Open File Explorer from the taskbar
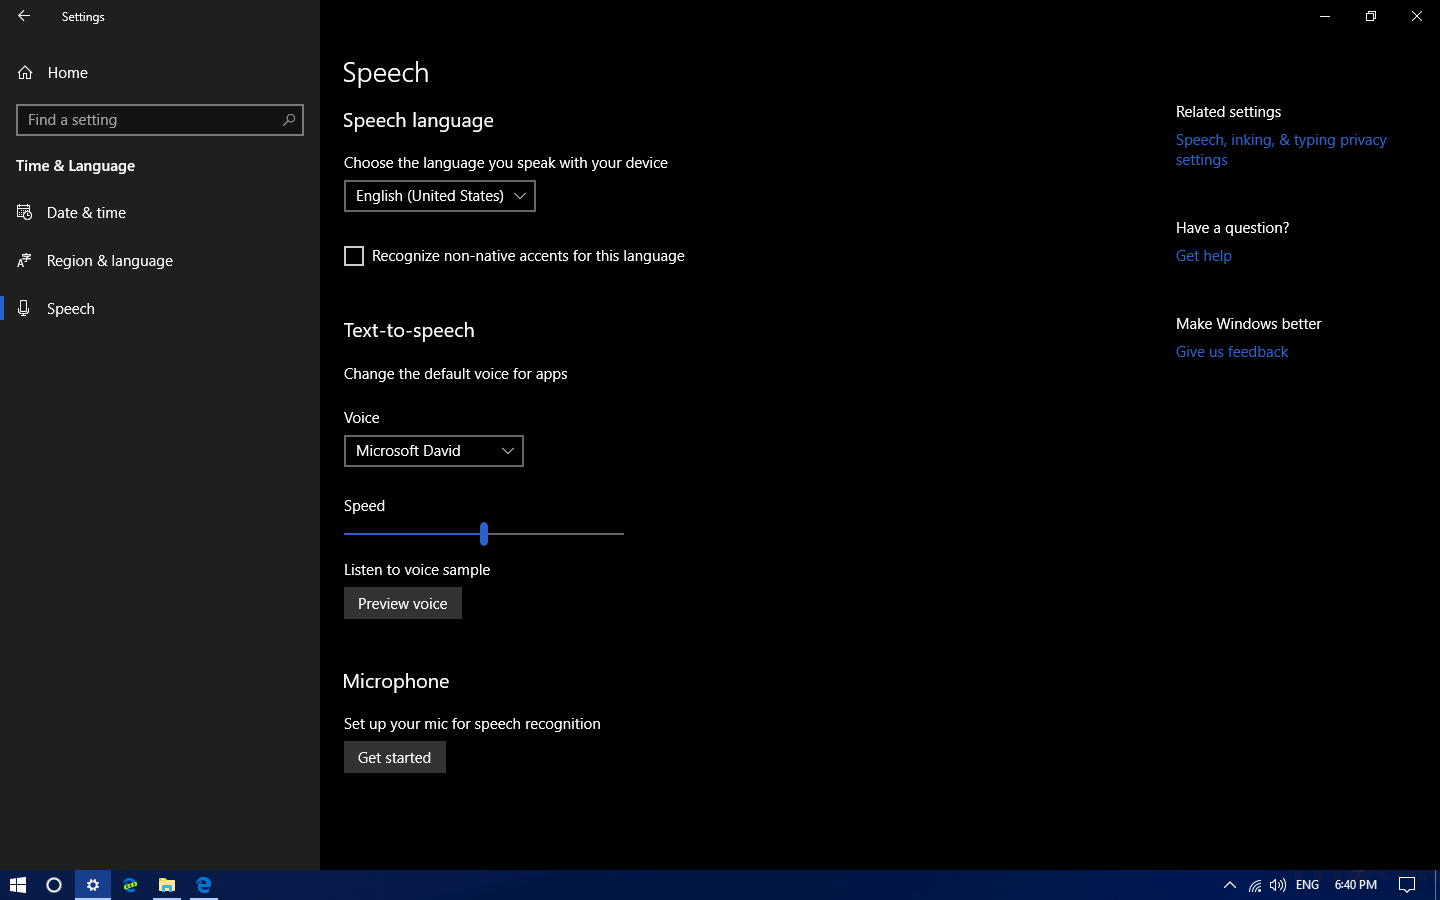1440x900 pixels. coord(167,885)
